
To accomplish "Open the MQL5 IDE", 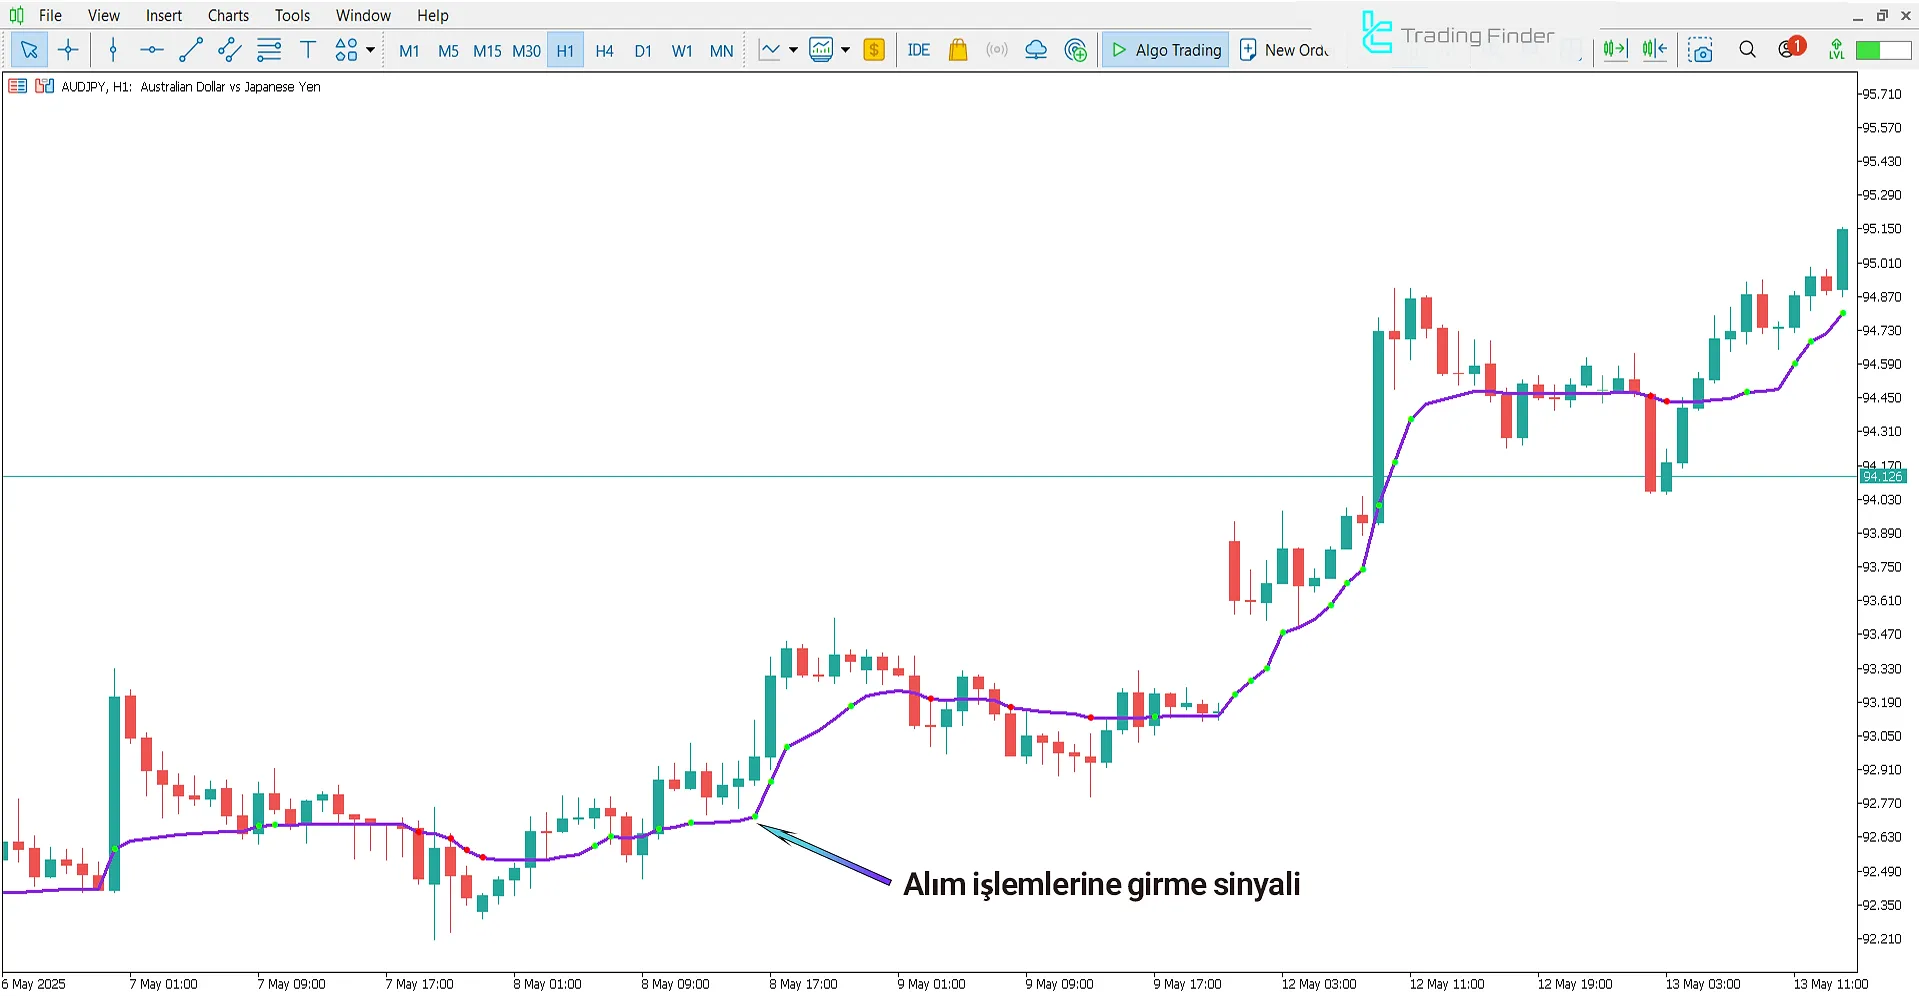I will pos(917,49).
